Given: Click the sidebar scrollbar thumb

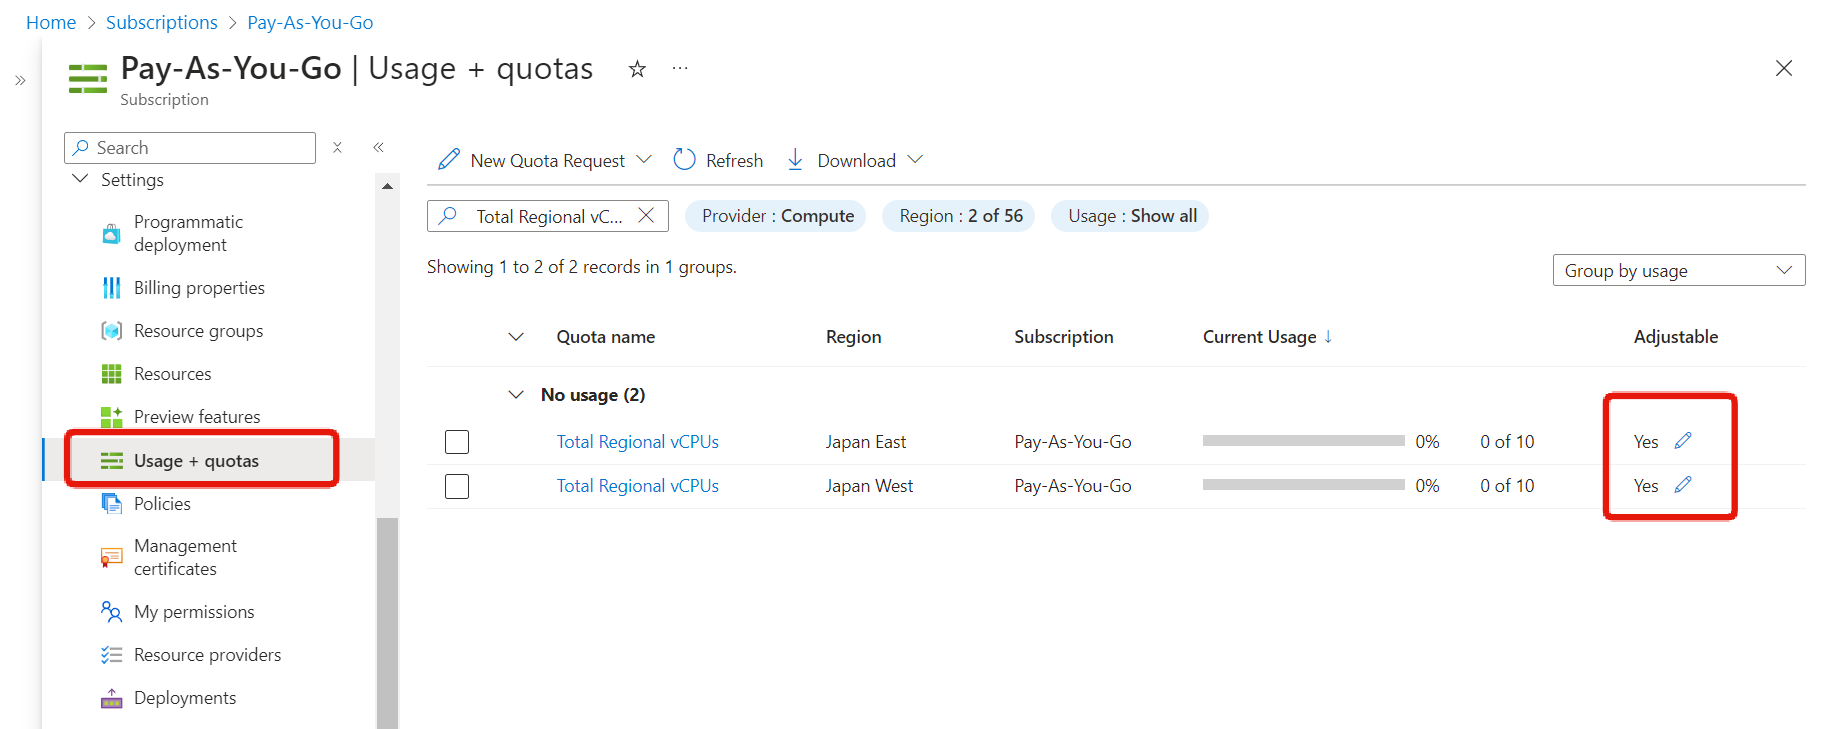Looking at the screenshot, I should [387, 623].
